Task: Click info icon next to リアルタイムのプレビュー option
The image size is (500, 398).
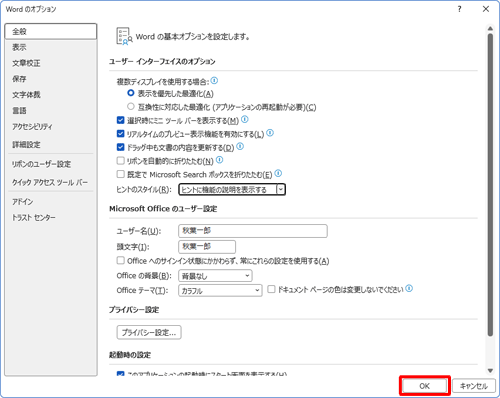Action: (x=270, y=133)
